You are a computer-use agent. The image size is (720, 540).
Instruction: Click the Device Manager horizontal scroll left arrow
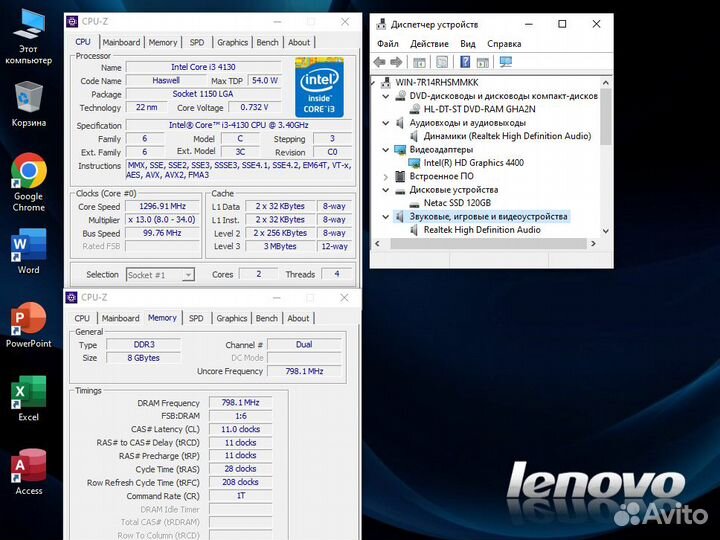377,243
